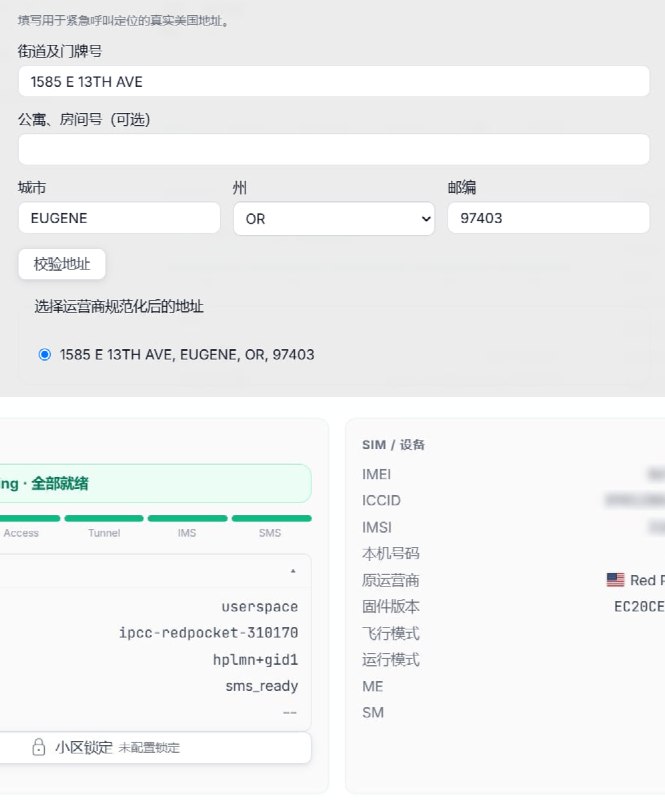Click the street address field 1585 E 13TH AVE

pyautogui.click(x=334, y=81)
